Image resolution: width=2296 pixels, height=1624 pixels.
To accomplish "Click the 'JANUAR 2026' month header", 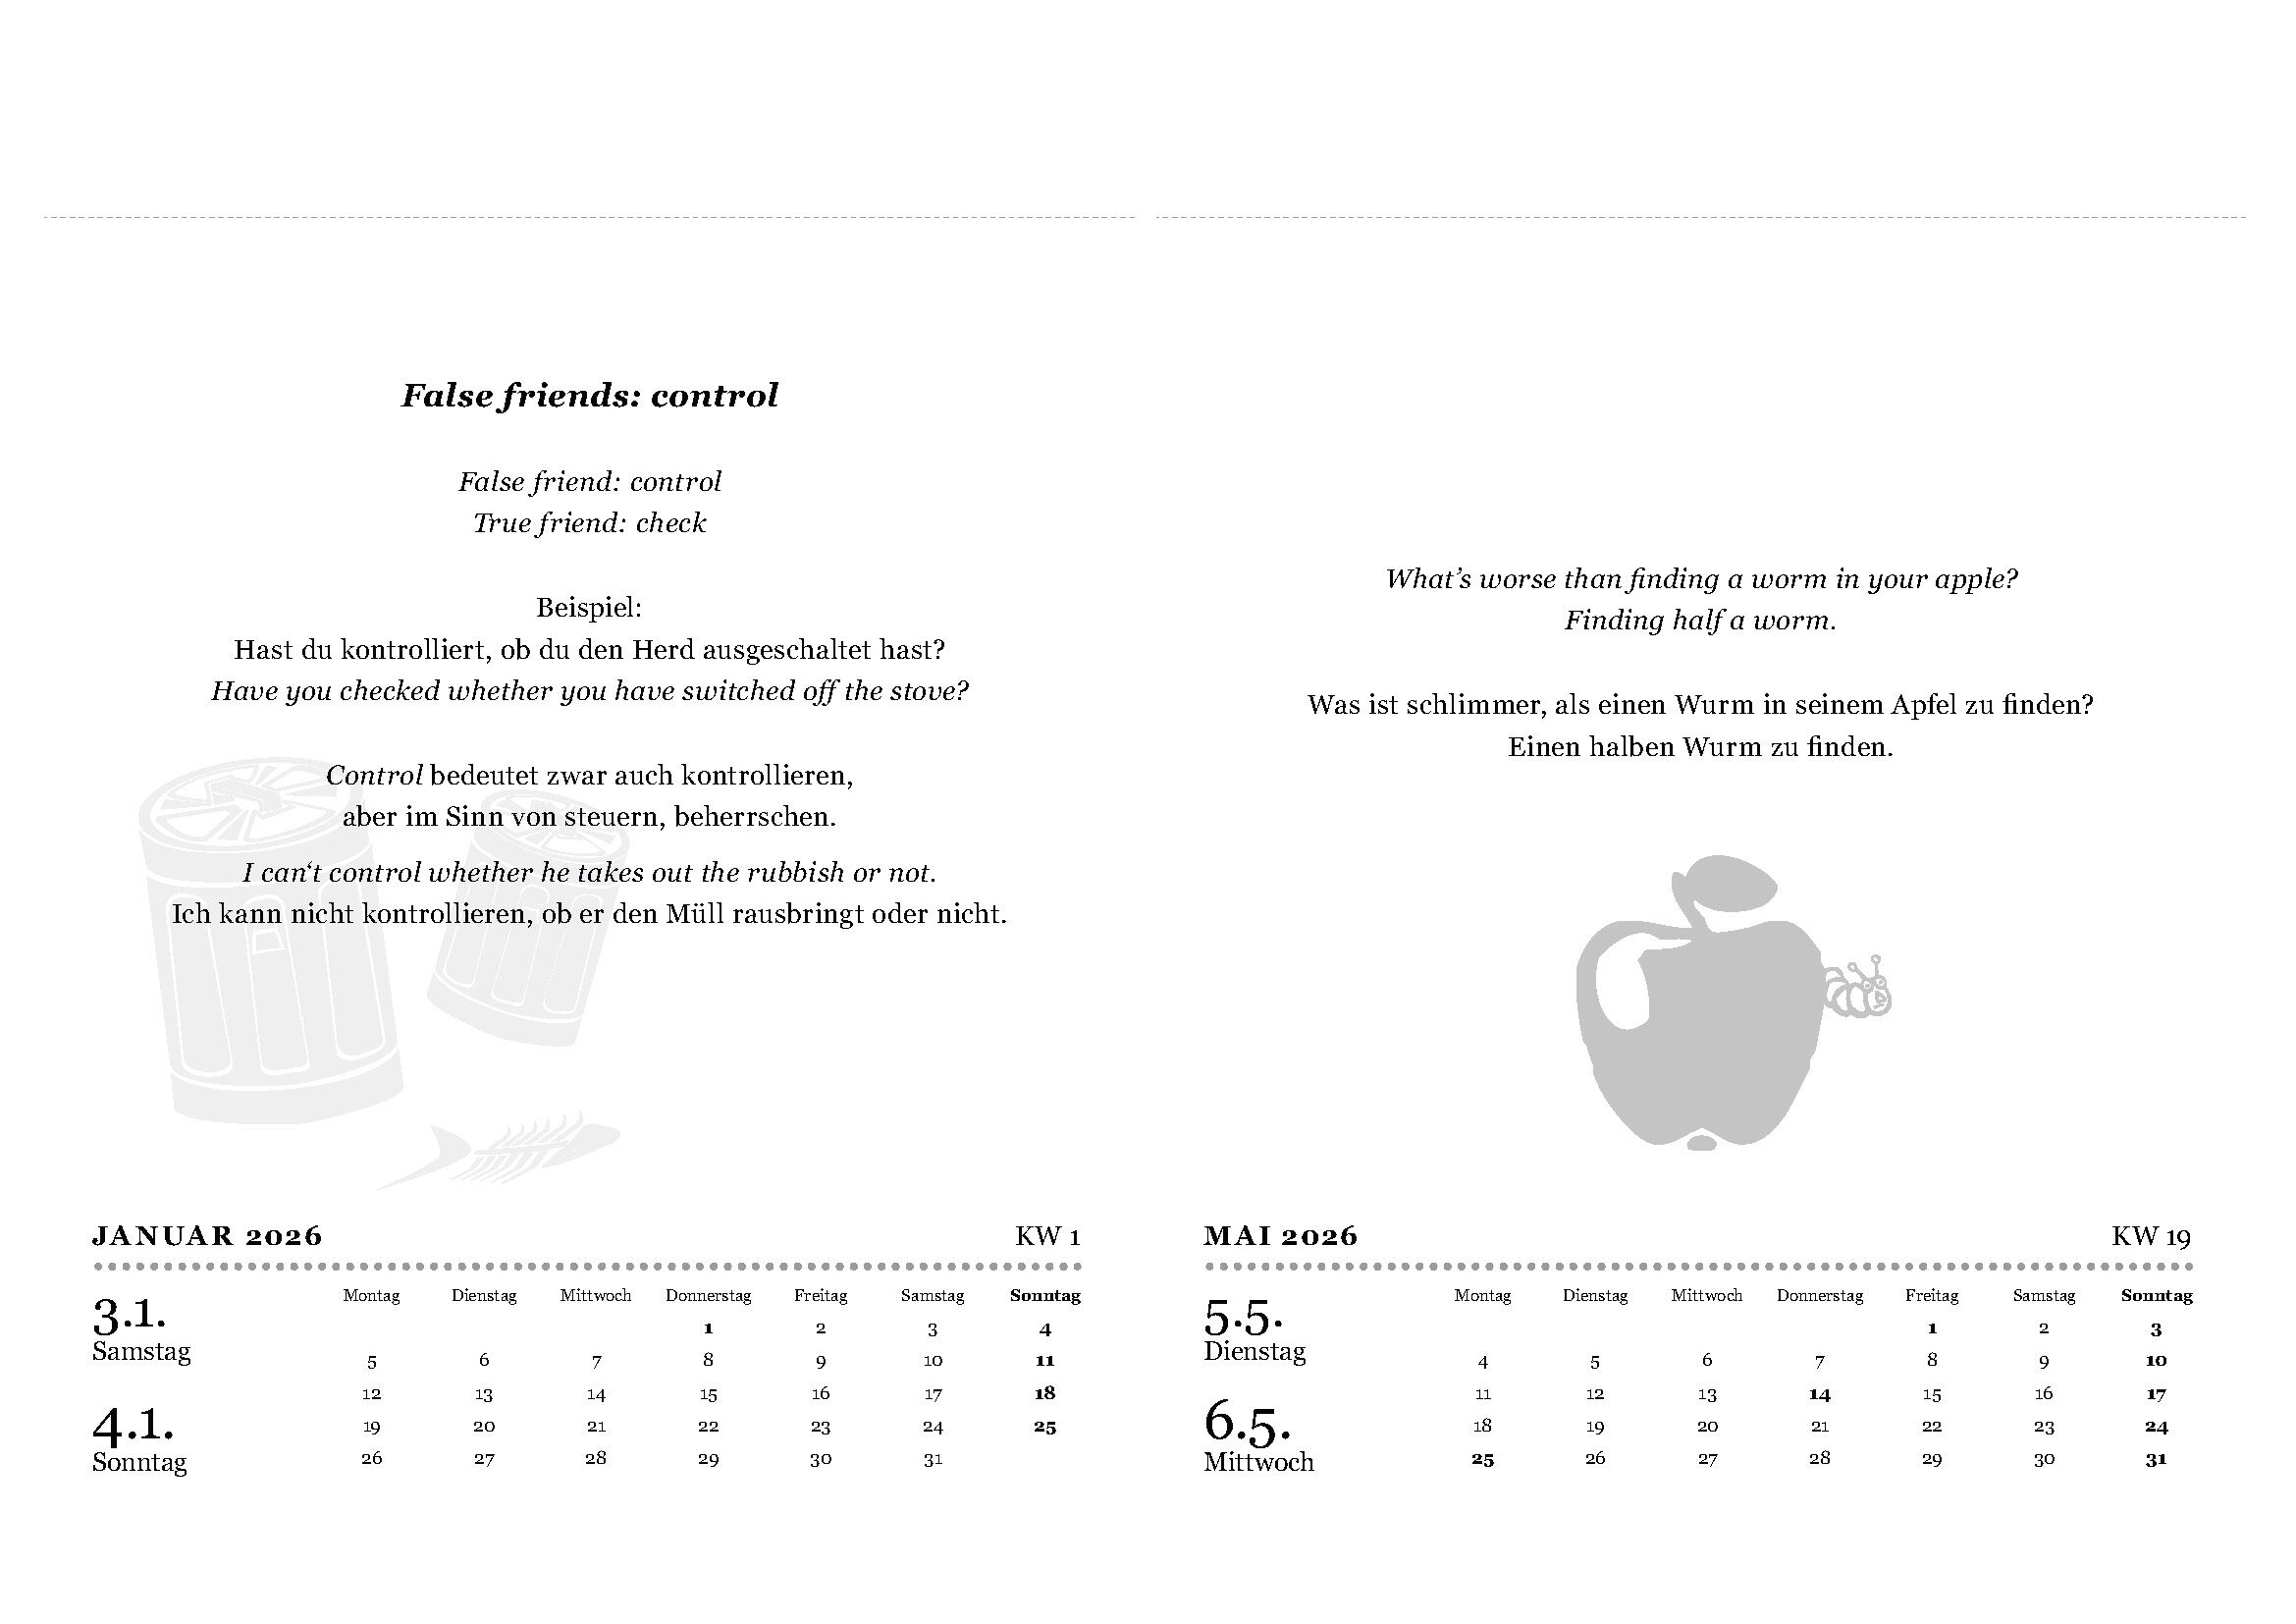I will tap(208, 1236).
